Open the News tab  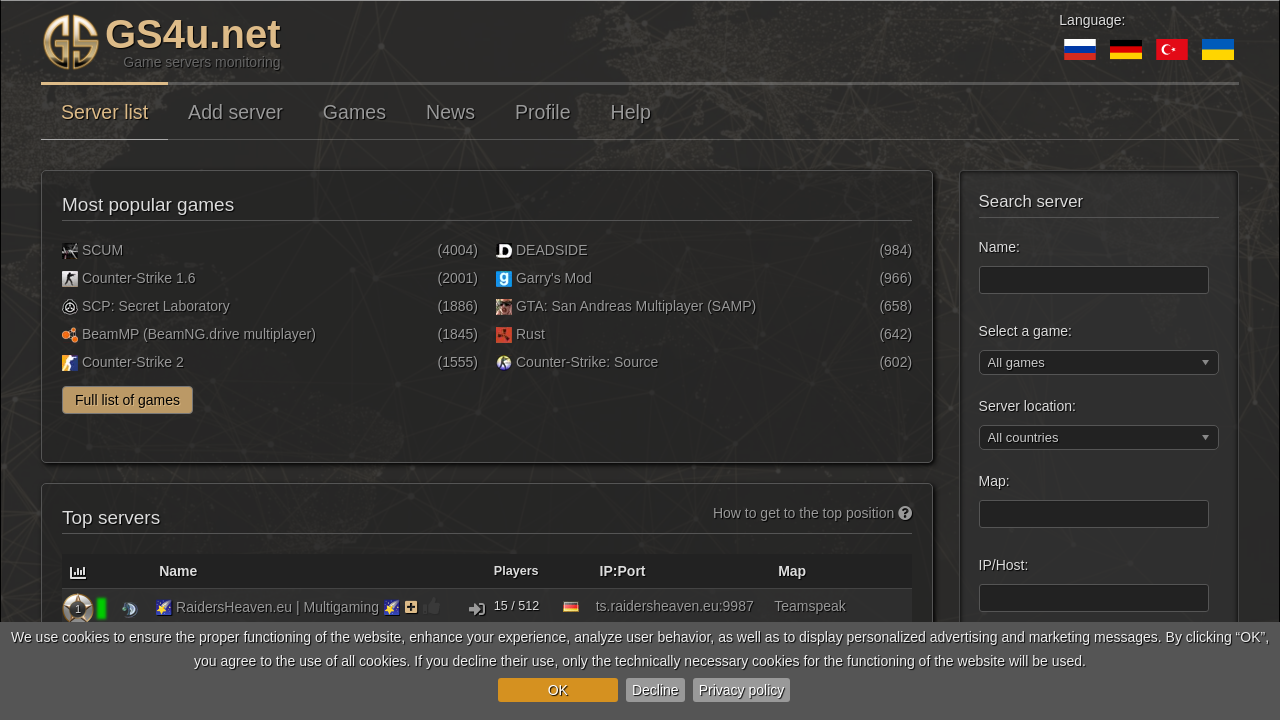point(450,112)
